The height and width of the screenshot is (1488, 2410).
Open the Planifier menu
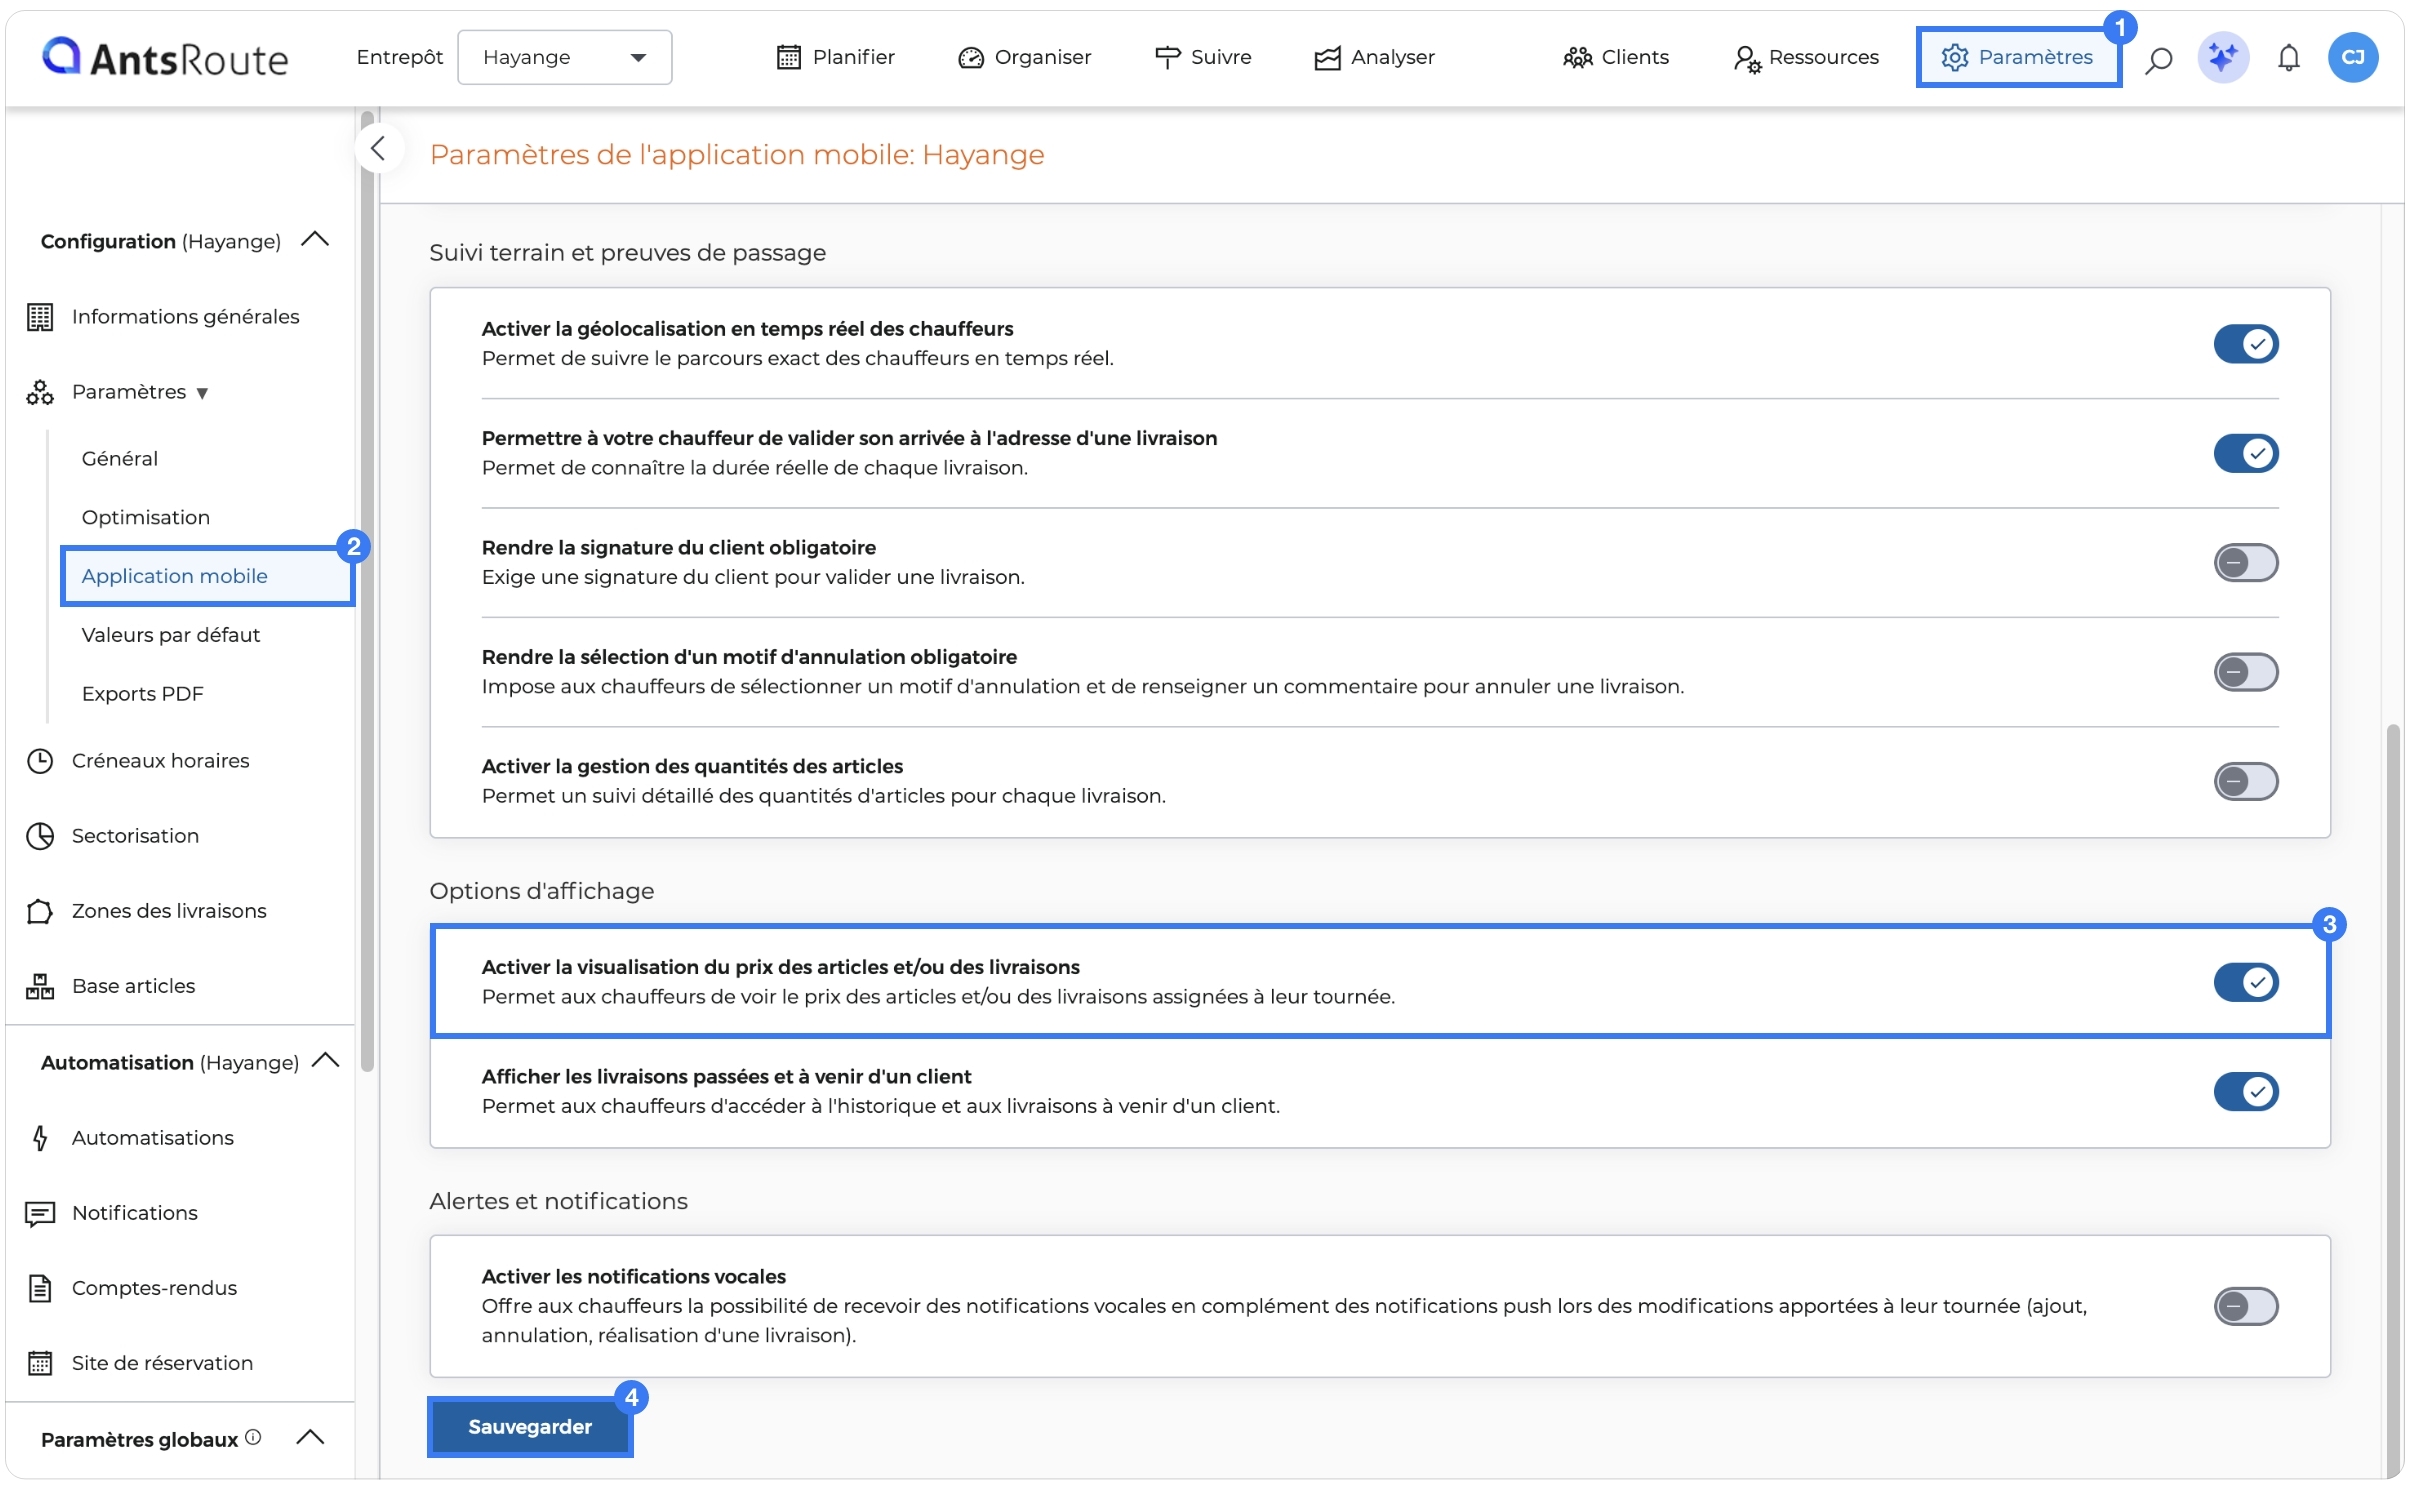pos(836,57)
